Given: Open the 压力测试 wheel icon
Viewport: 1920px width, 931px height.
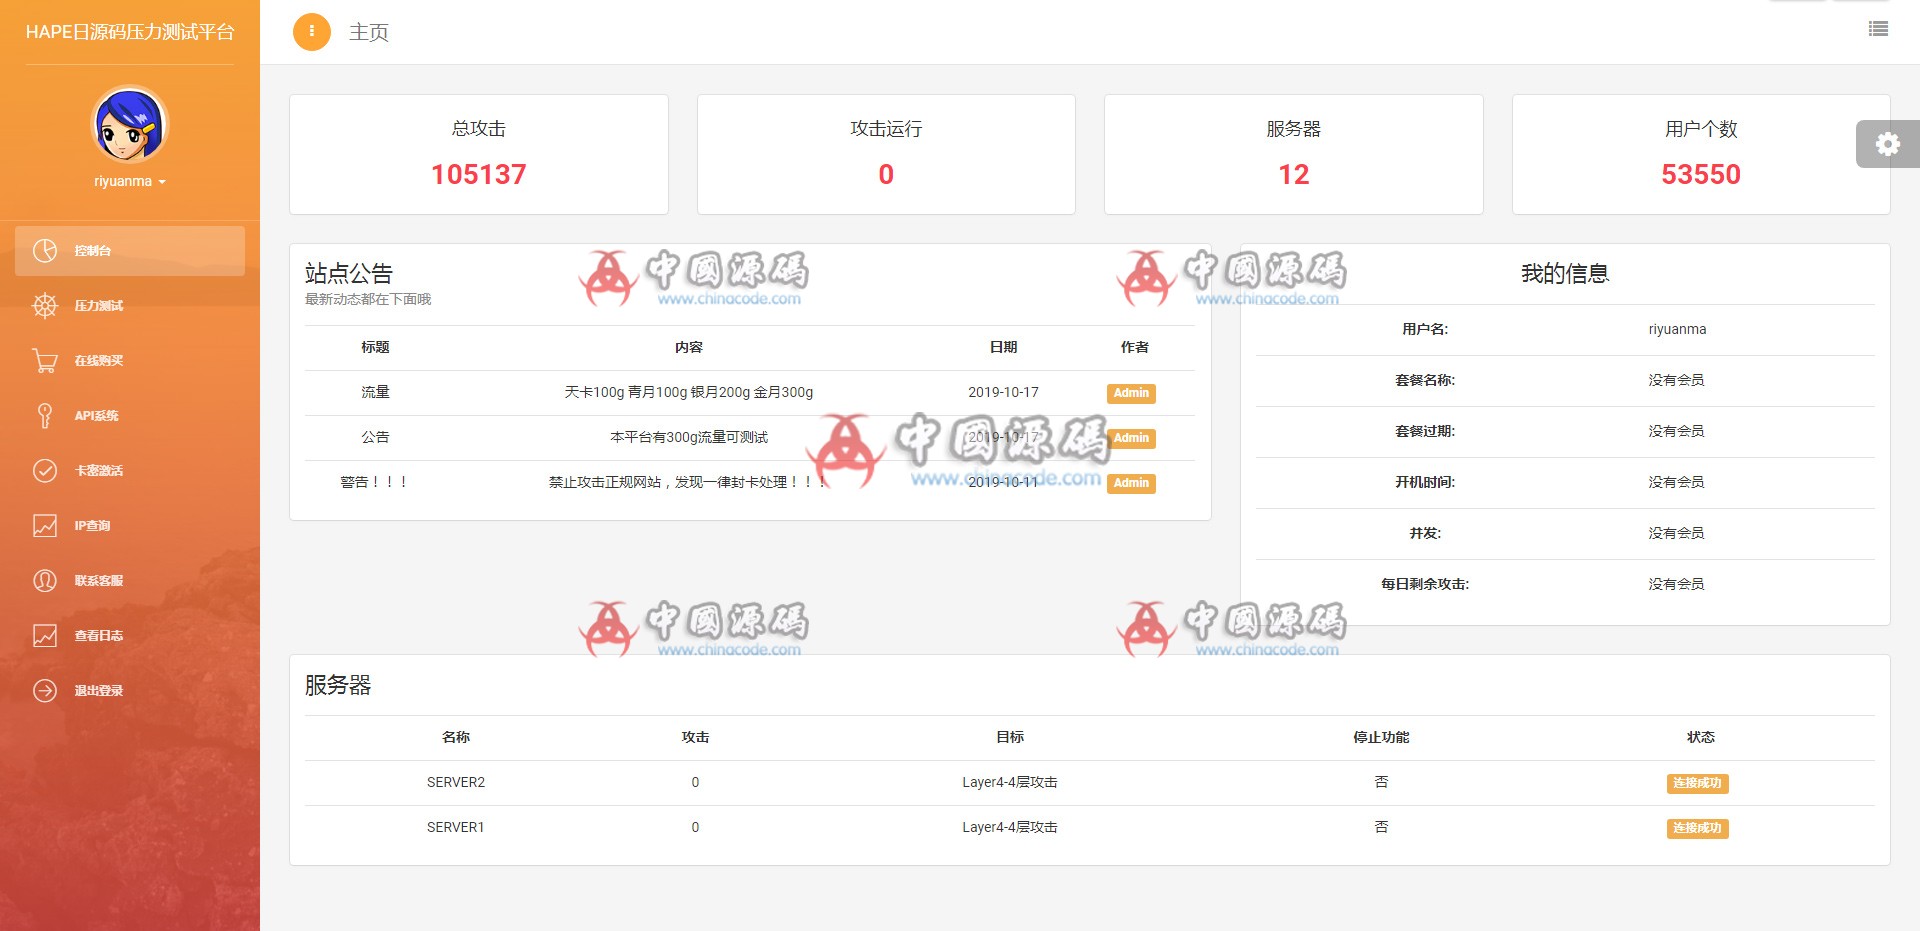Looking at the screenshot, I should (x=45, y=306).
